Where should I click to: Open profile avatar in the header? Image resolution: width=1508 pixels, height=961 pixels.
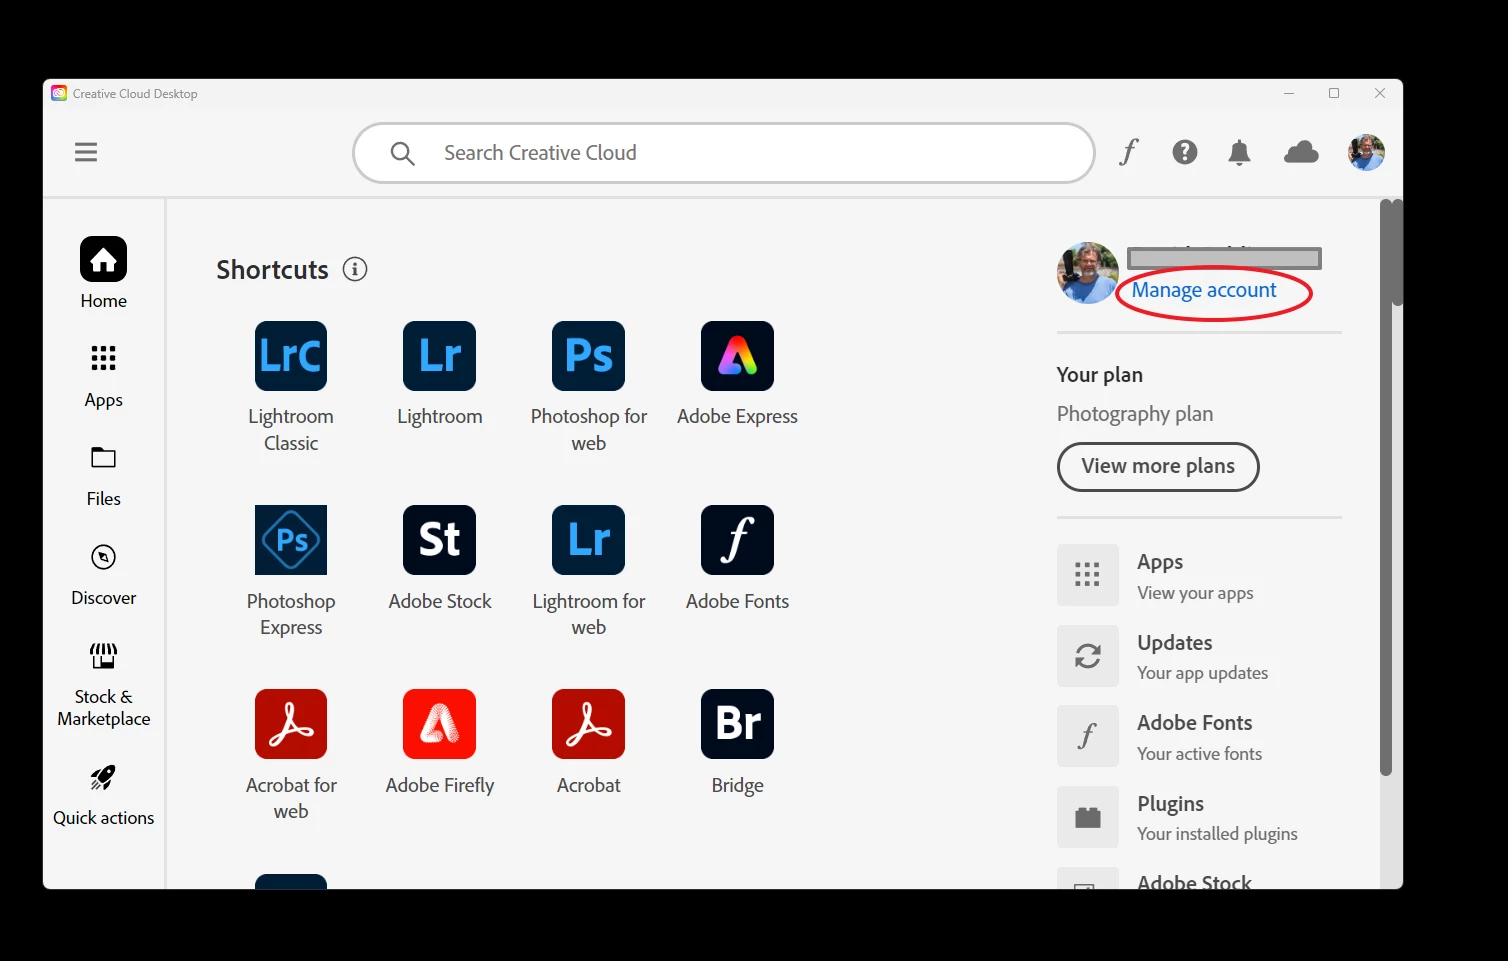1366,152
